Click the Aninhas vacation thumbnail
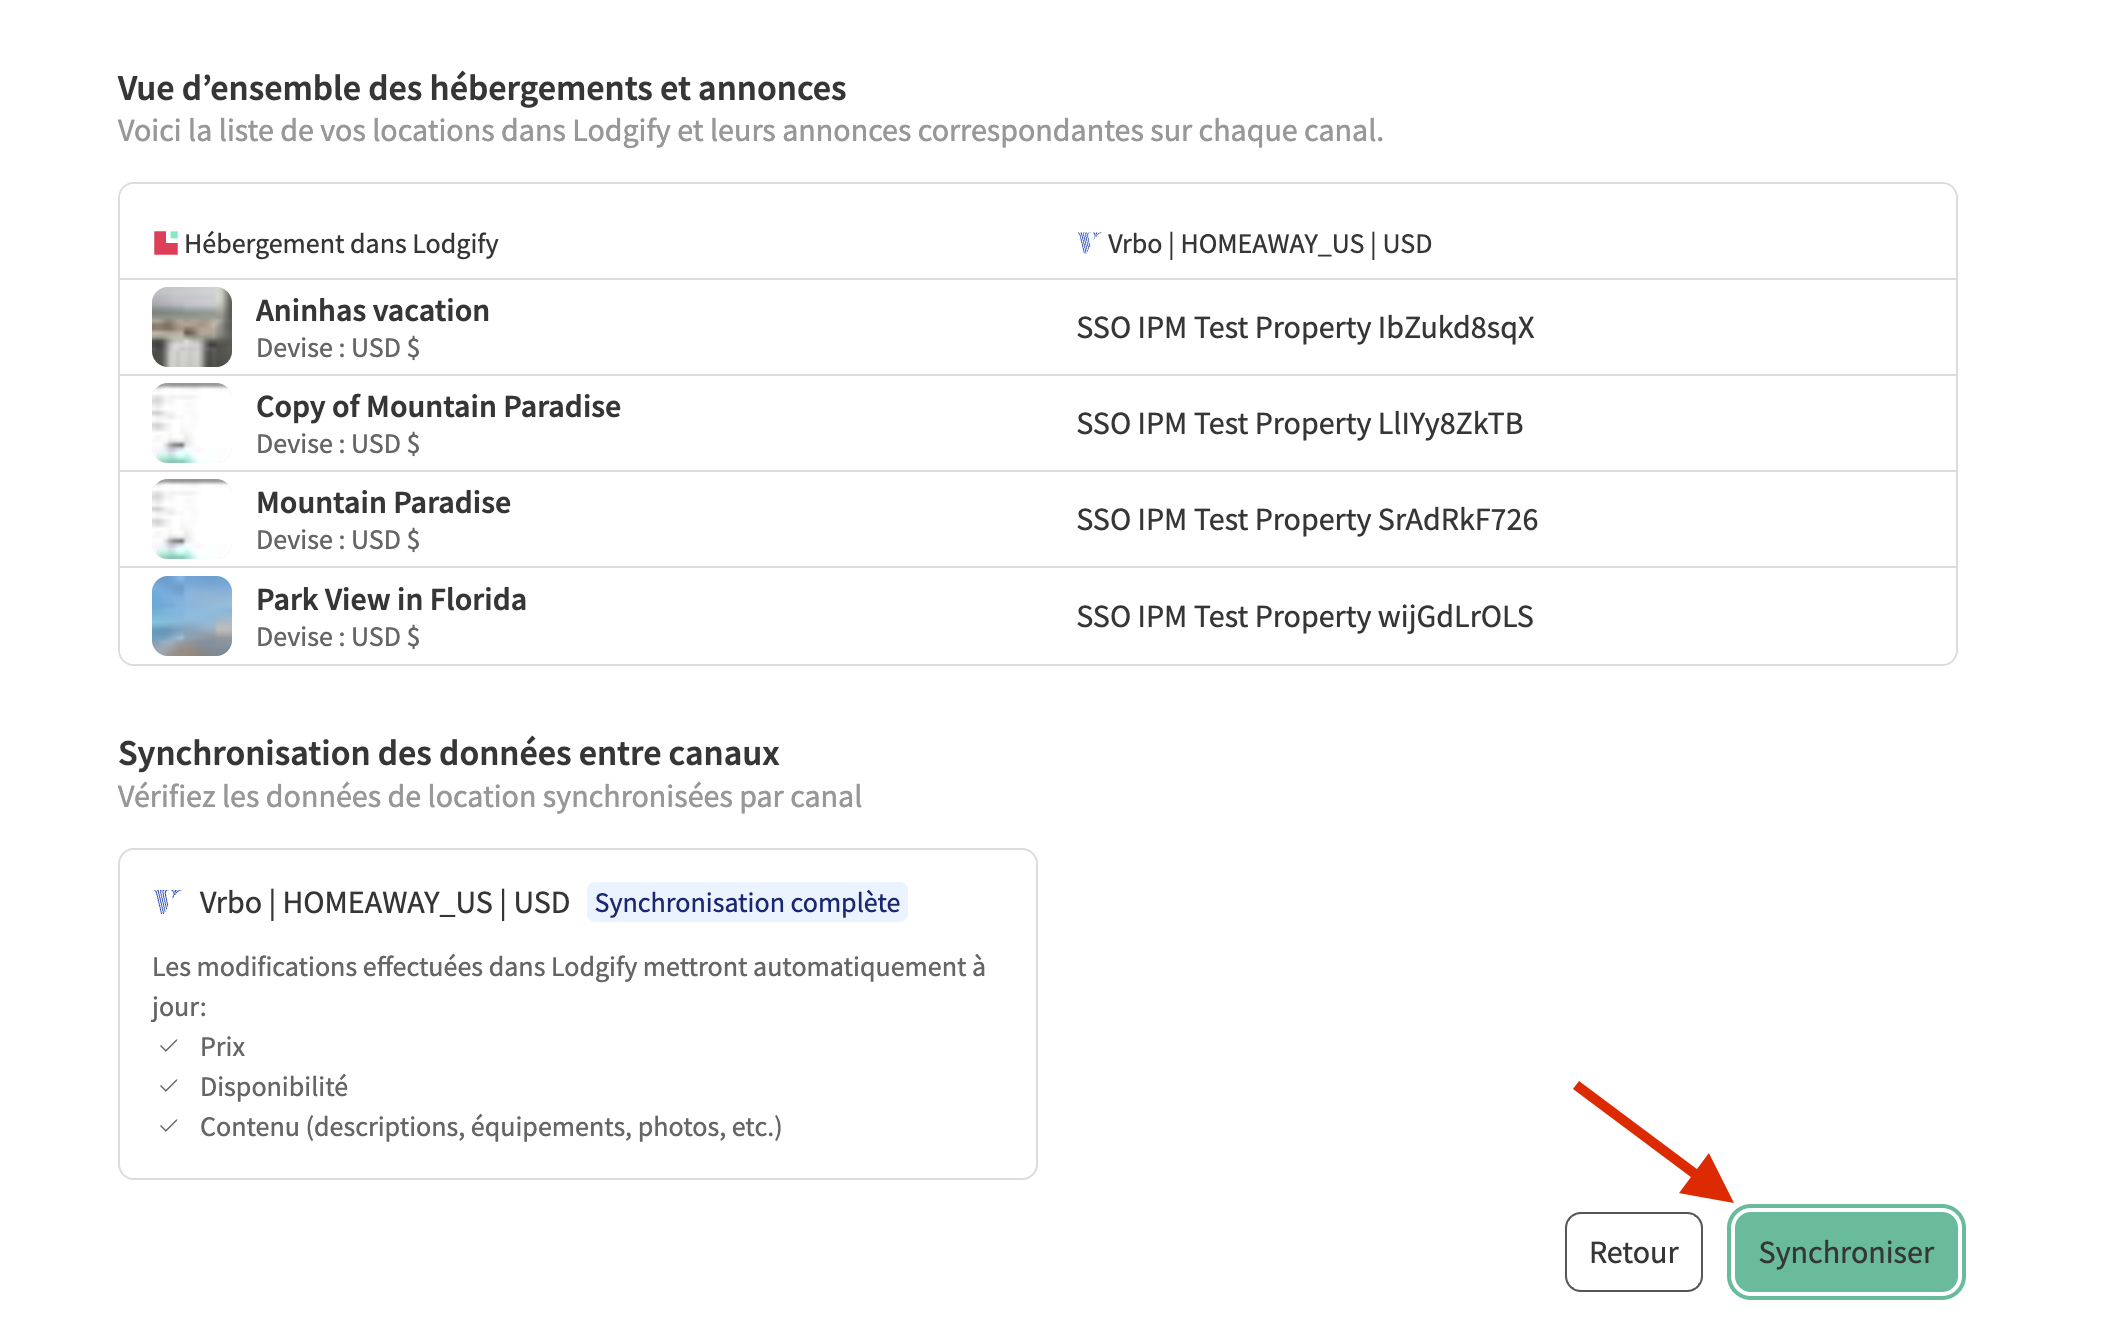Viewport: 2118px width, 1324px height. [x=192, y=327]
